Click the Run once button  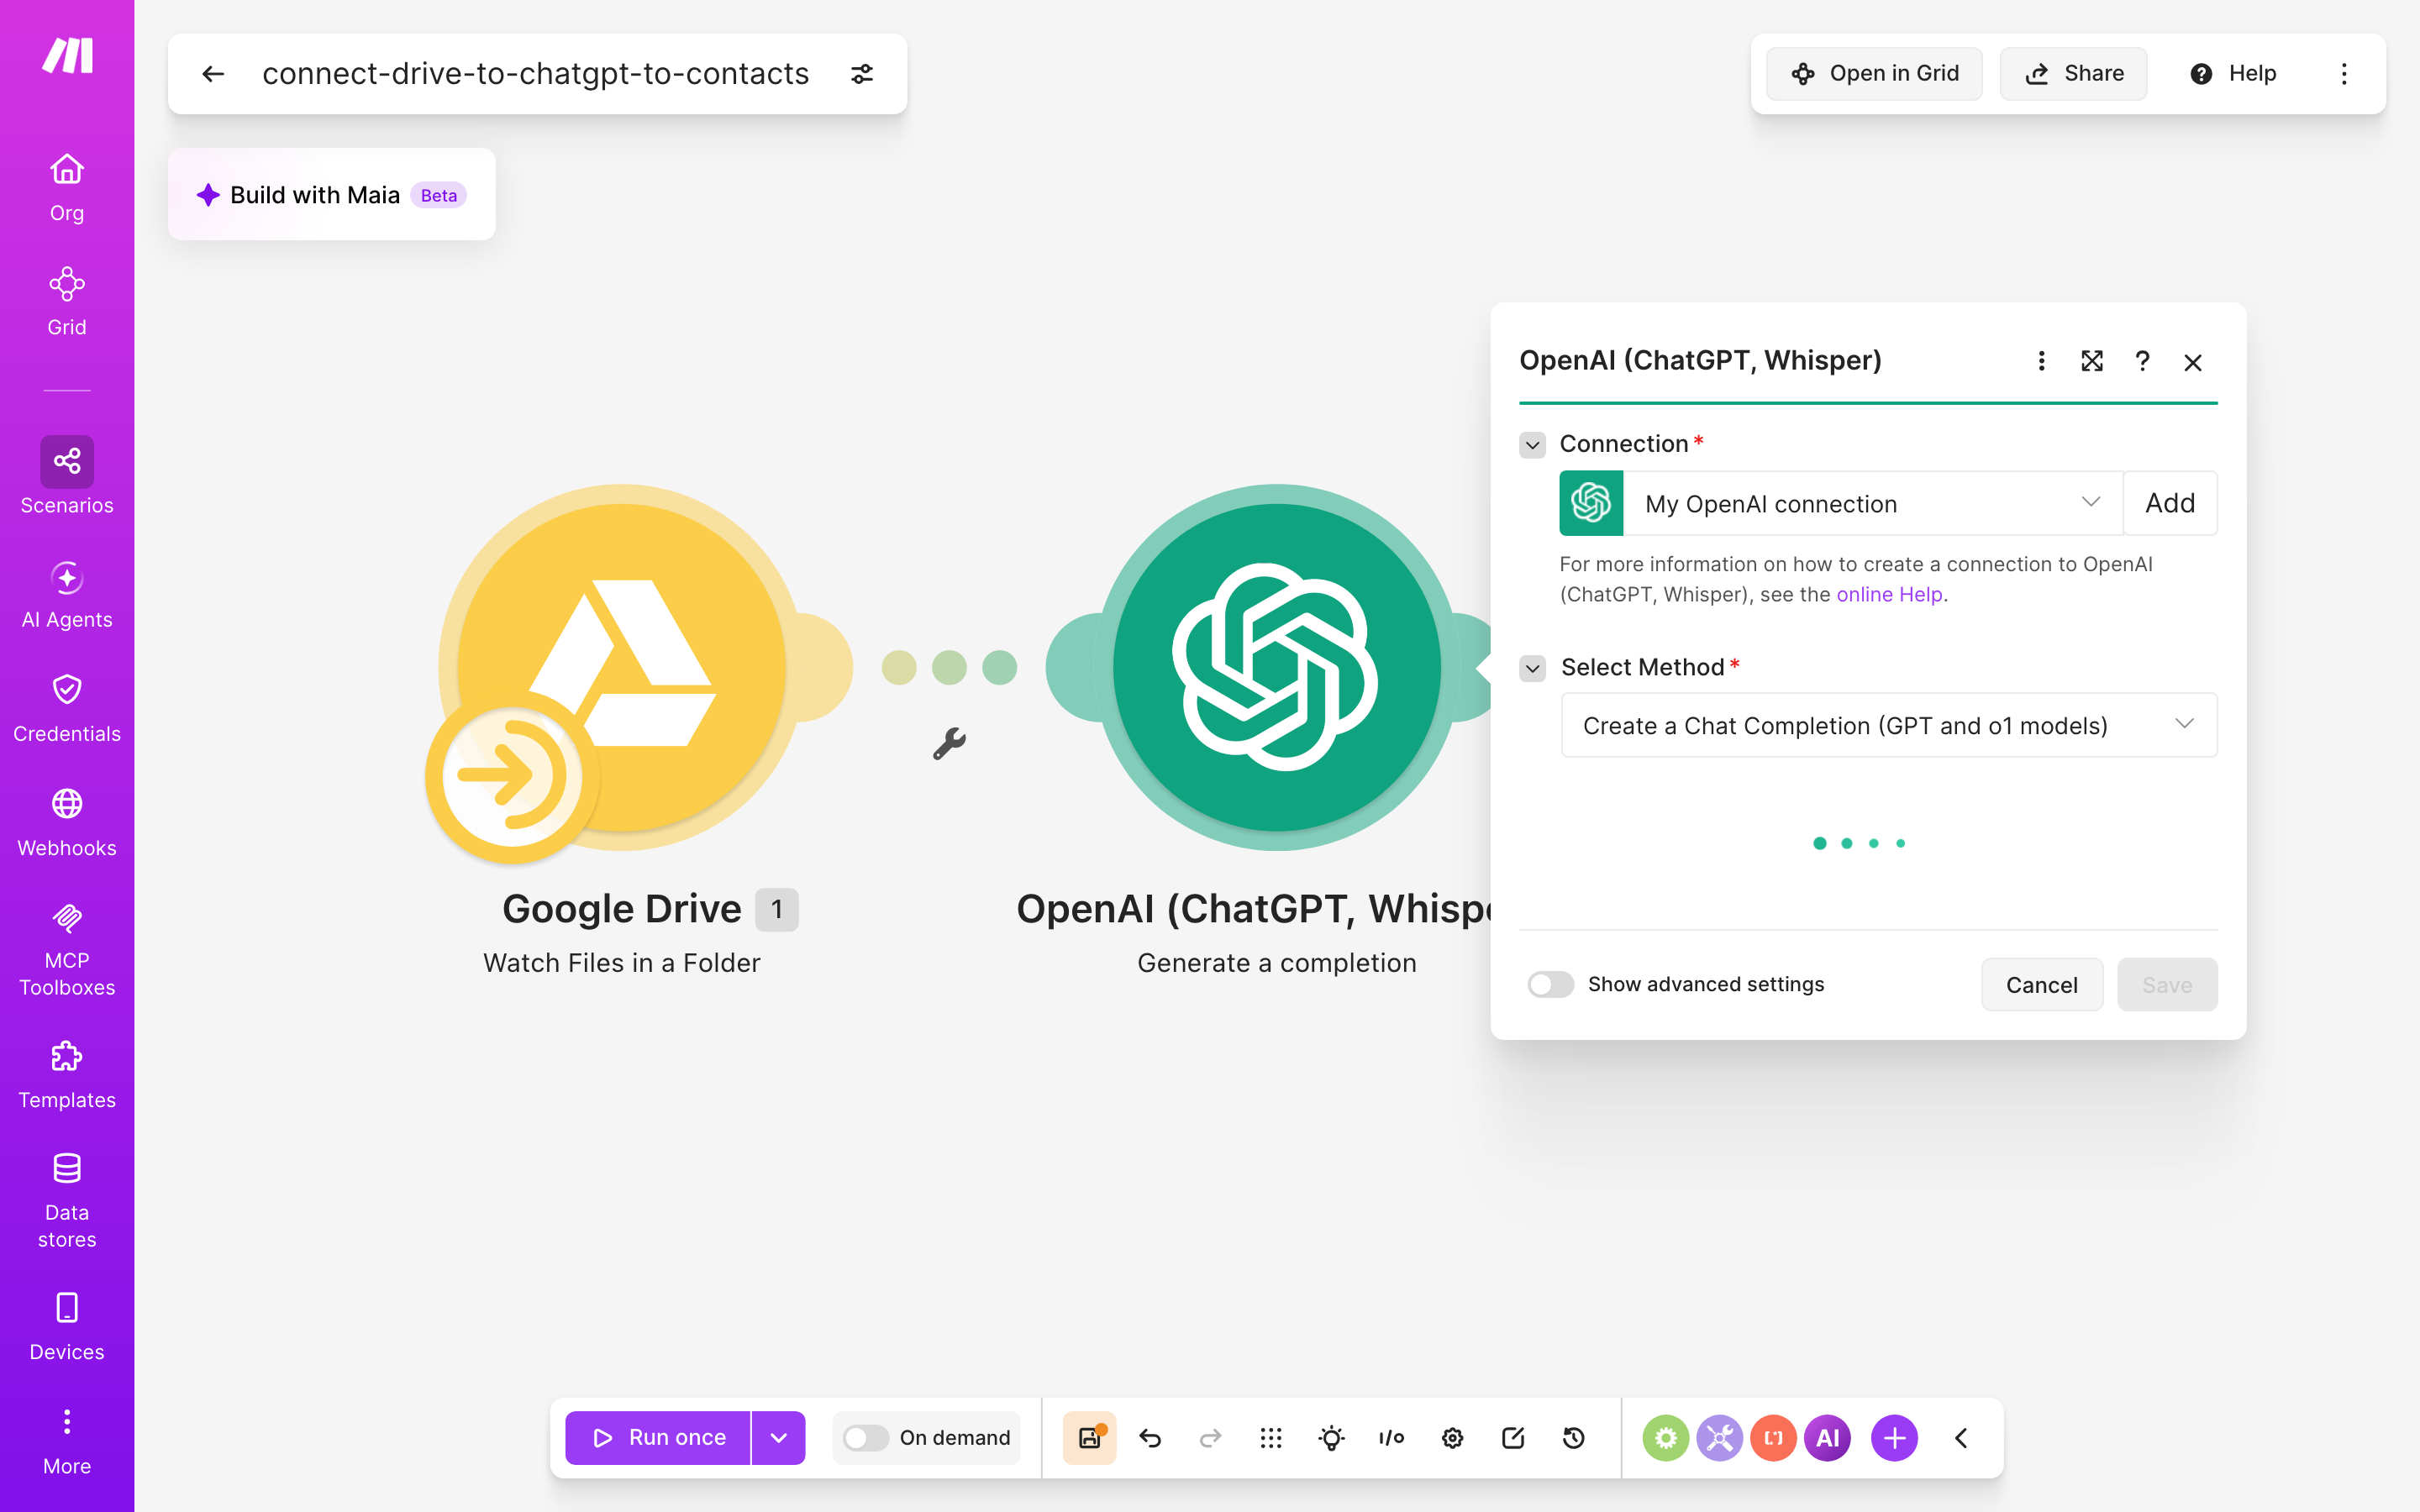658,1438
